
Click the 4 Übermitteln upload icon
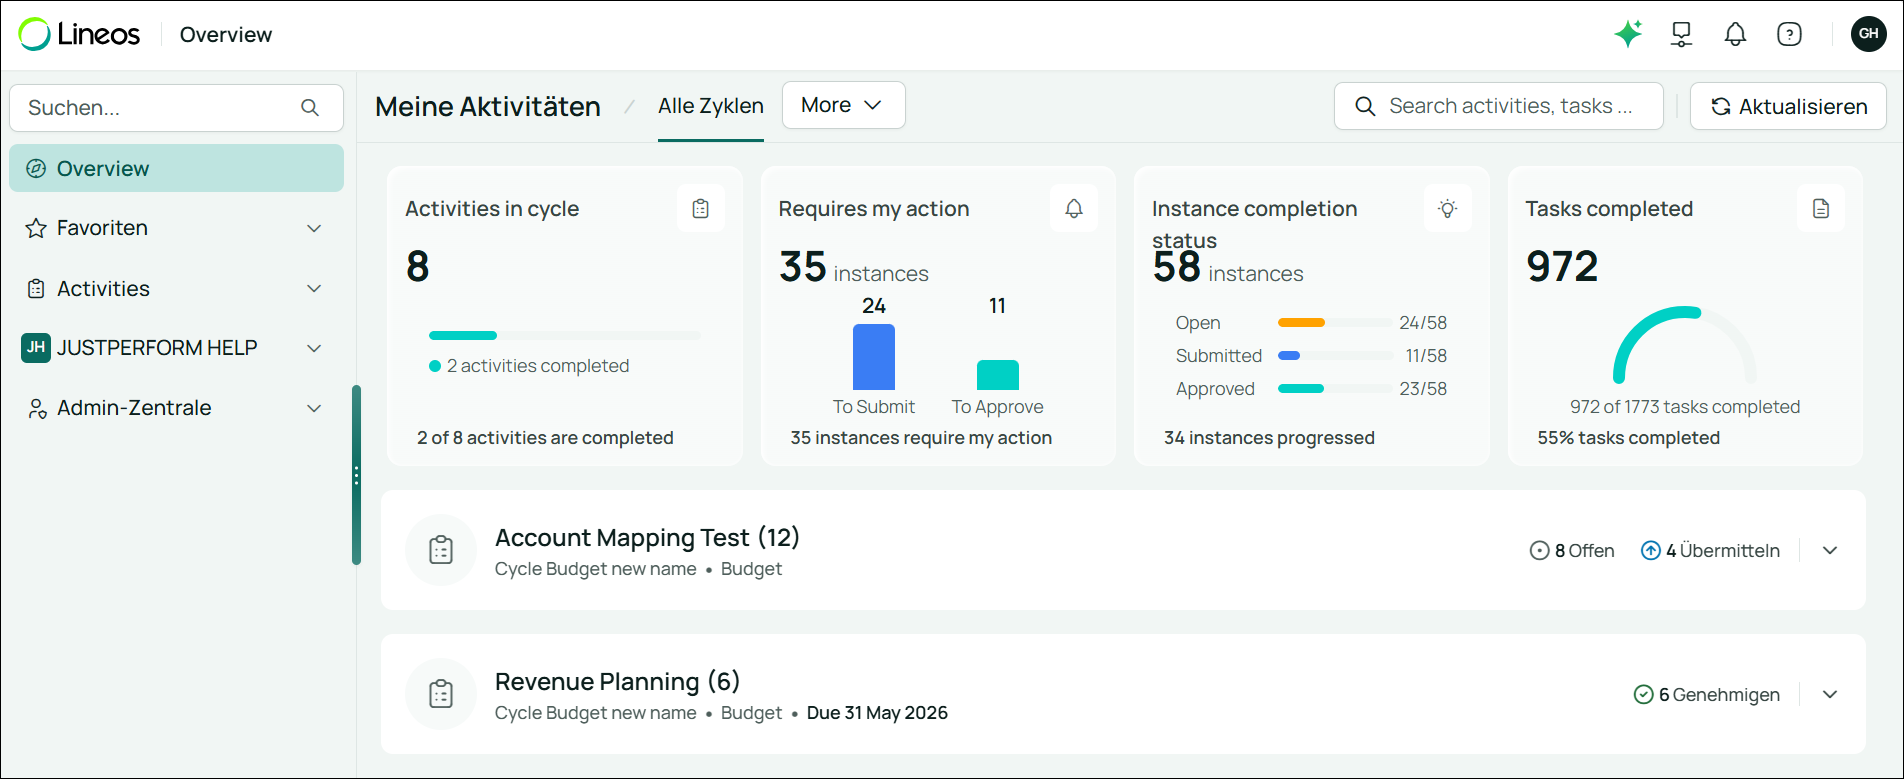pyautogui.click(x=1651, y=551)
